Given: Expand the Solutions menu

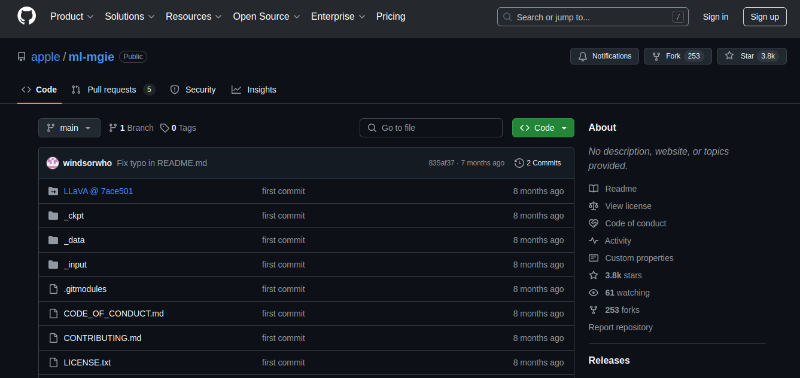Looking at the screenshot, I should [x=130, y=16].
